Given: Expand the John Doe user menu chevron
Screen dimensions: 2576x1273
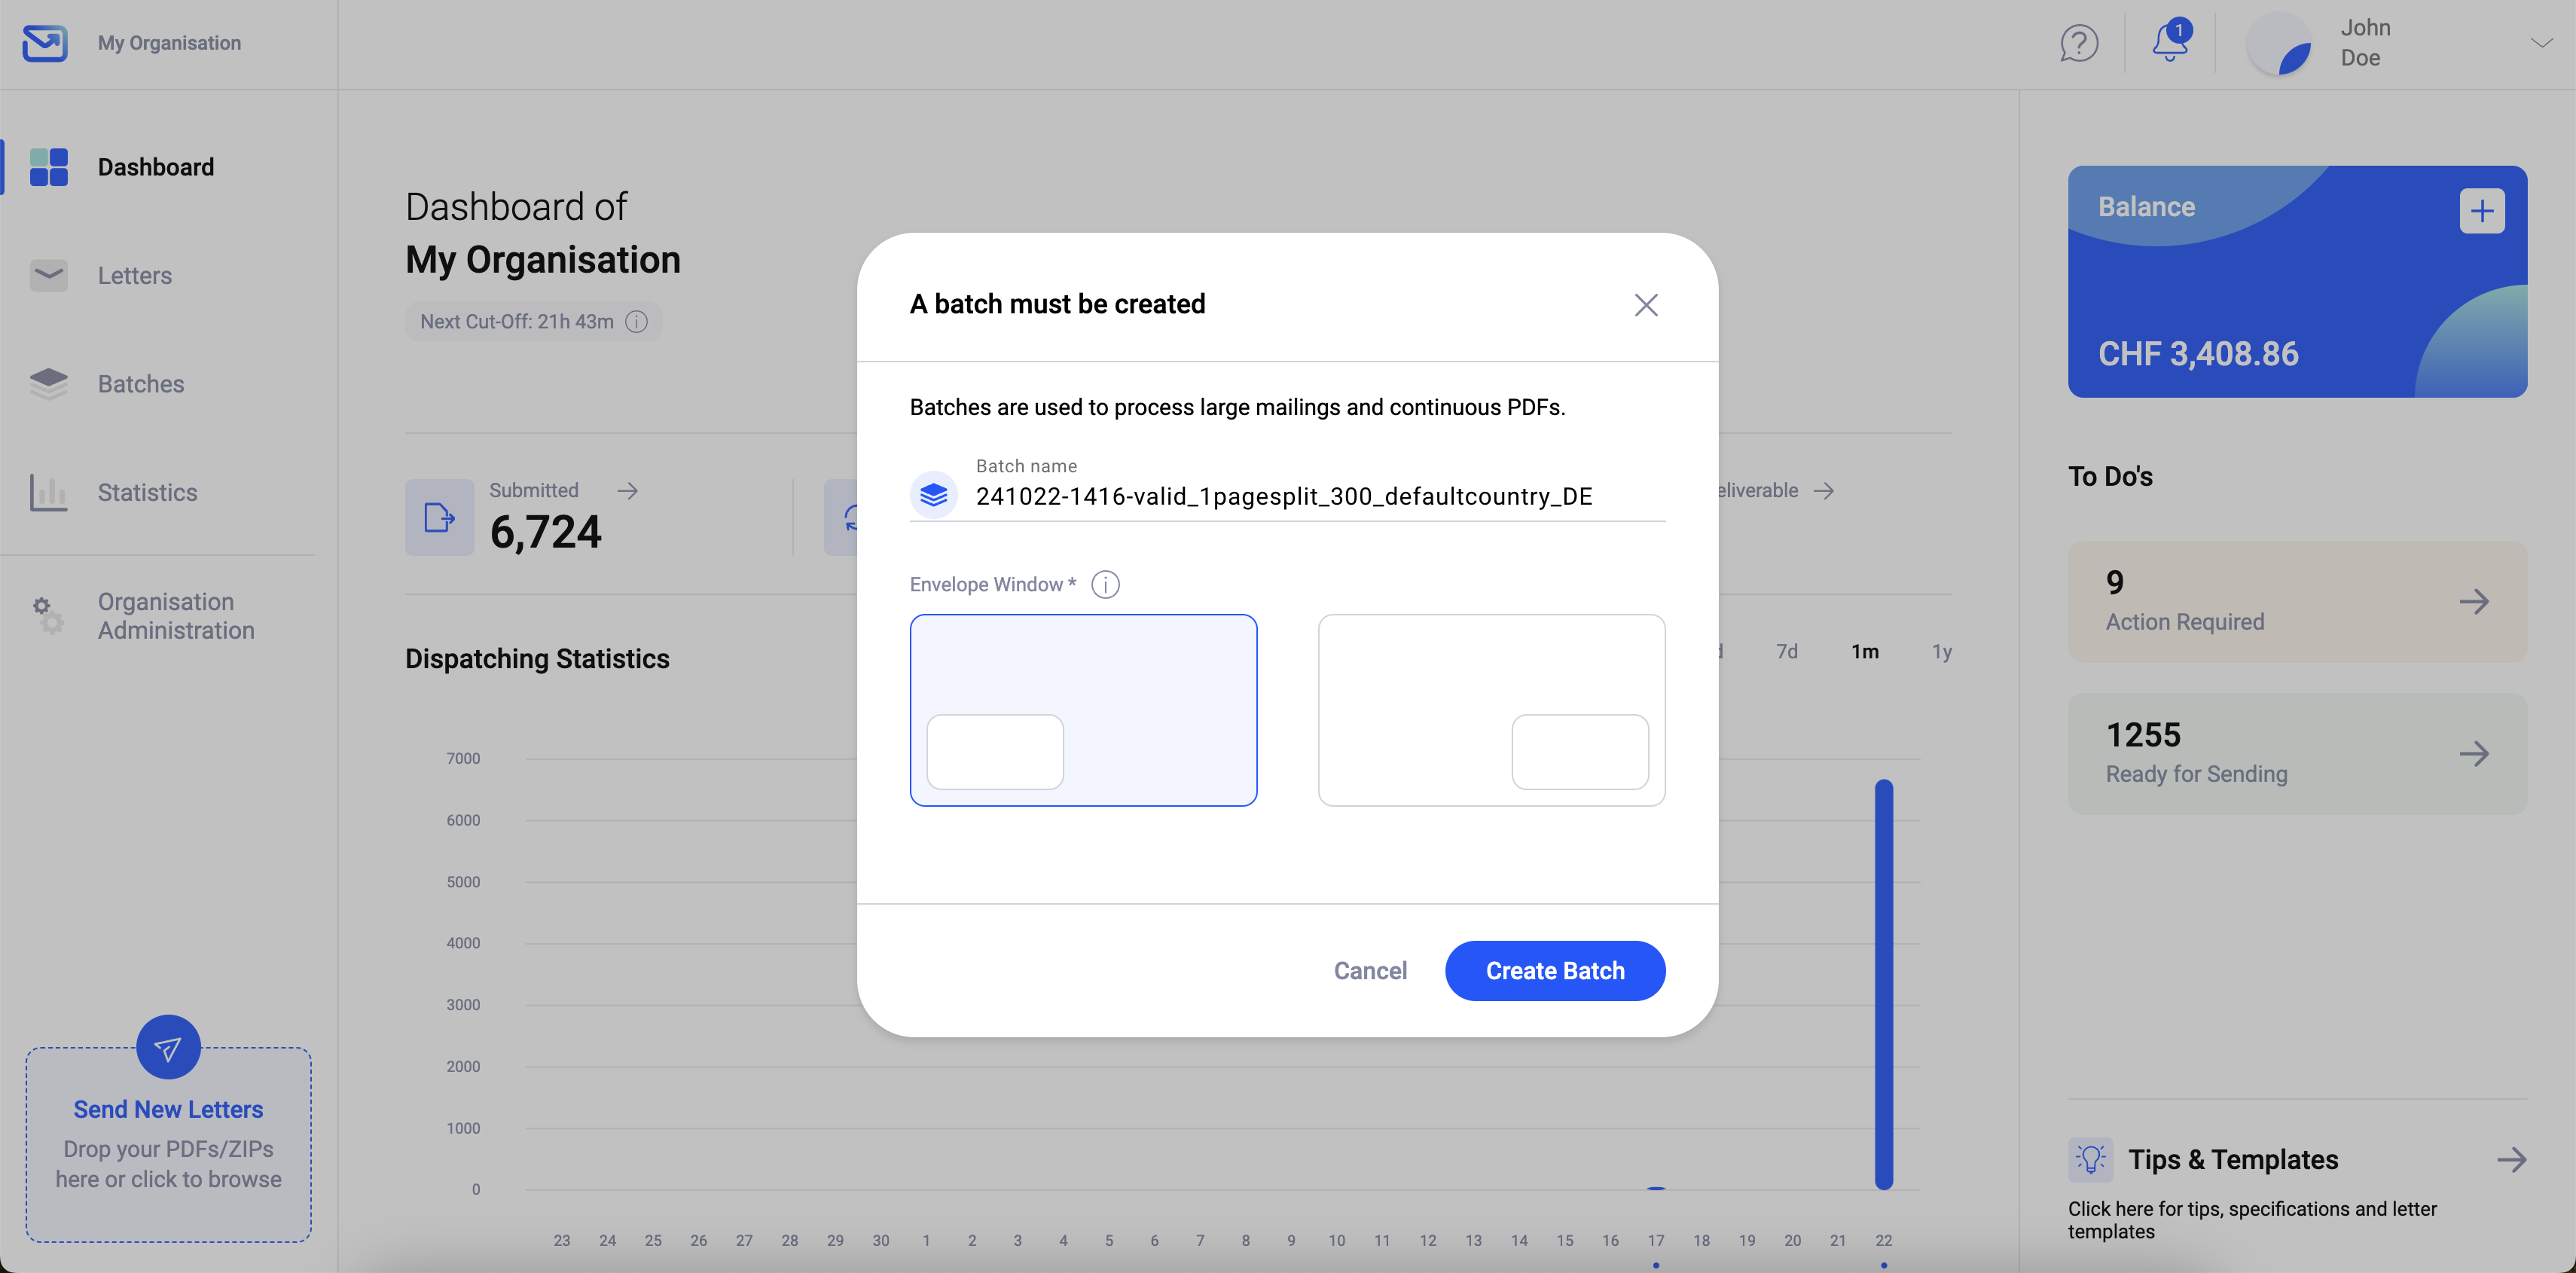Looking at the screenshot, I should 2541,43.
